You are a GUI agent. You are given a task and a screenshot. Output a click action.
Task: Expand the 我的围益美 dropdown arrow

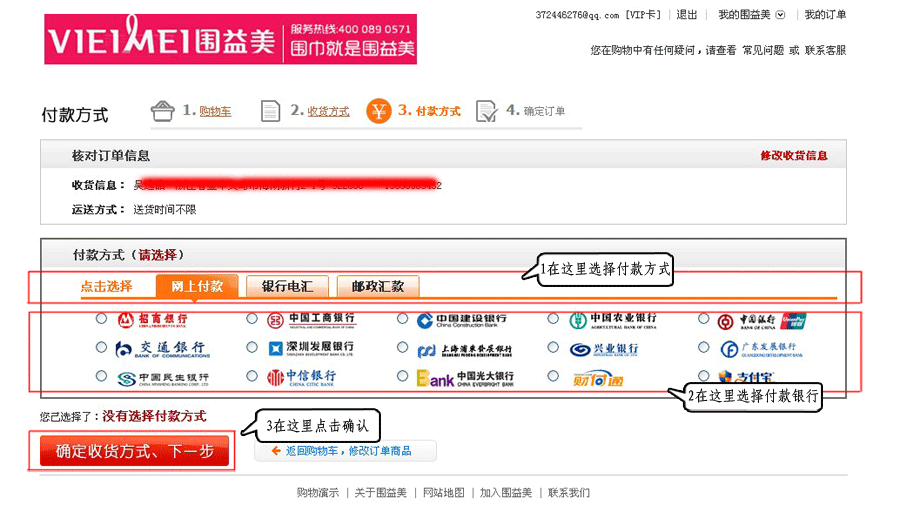(780, 15)
